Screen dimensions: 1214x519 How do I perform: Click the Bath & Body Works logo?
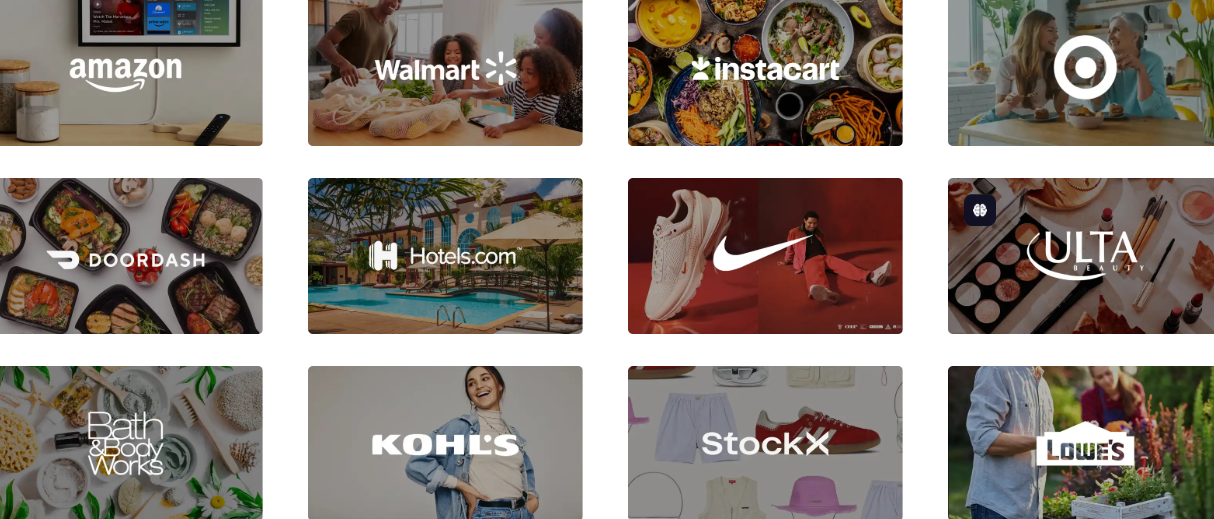point(126,443)
